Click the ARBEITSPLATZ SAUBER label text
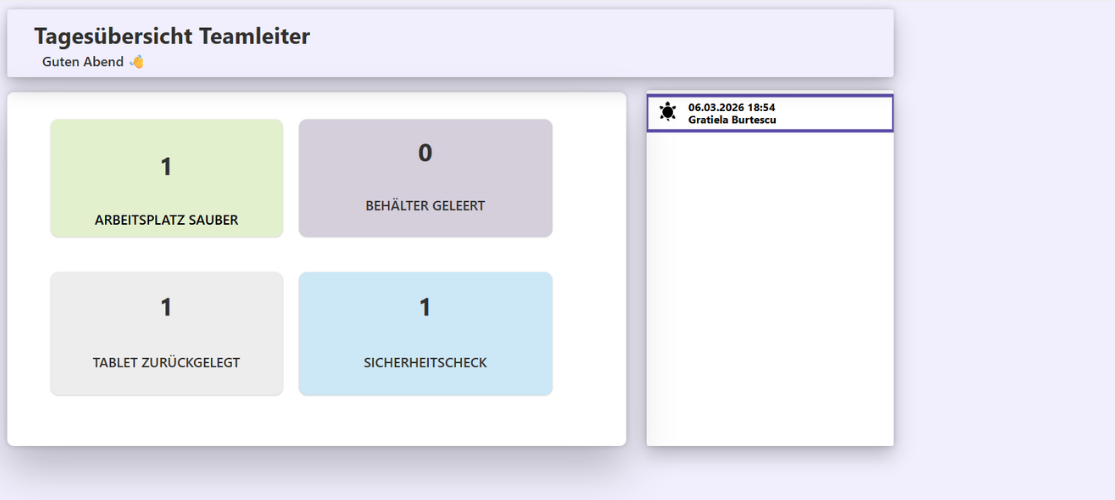The height and width of the screenshot is (500, 1115). (166, 220)
